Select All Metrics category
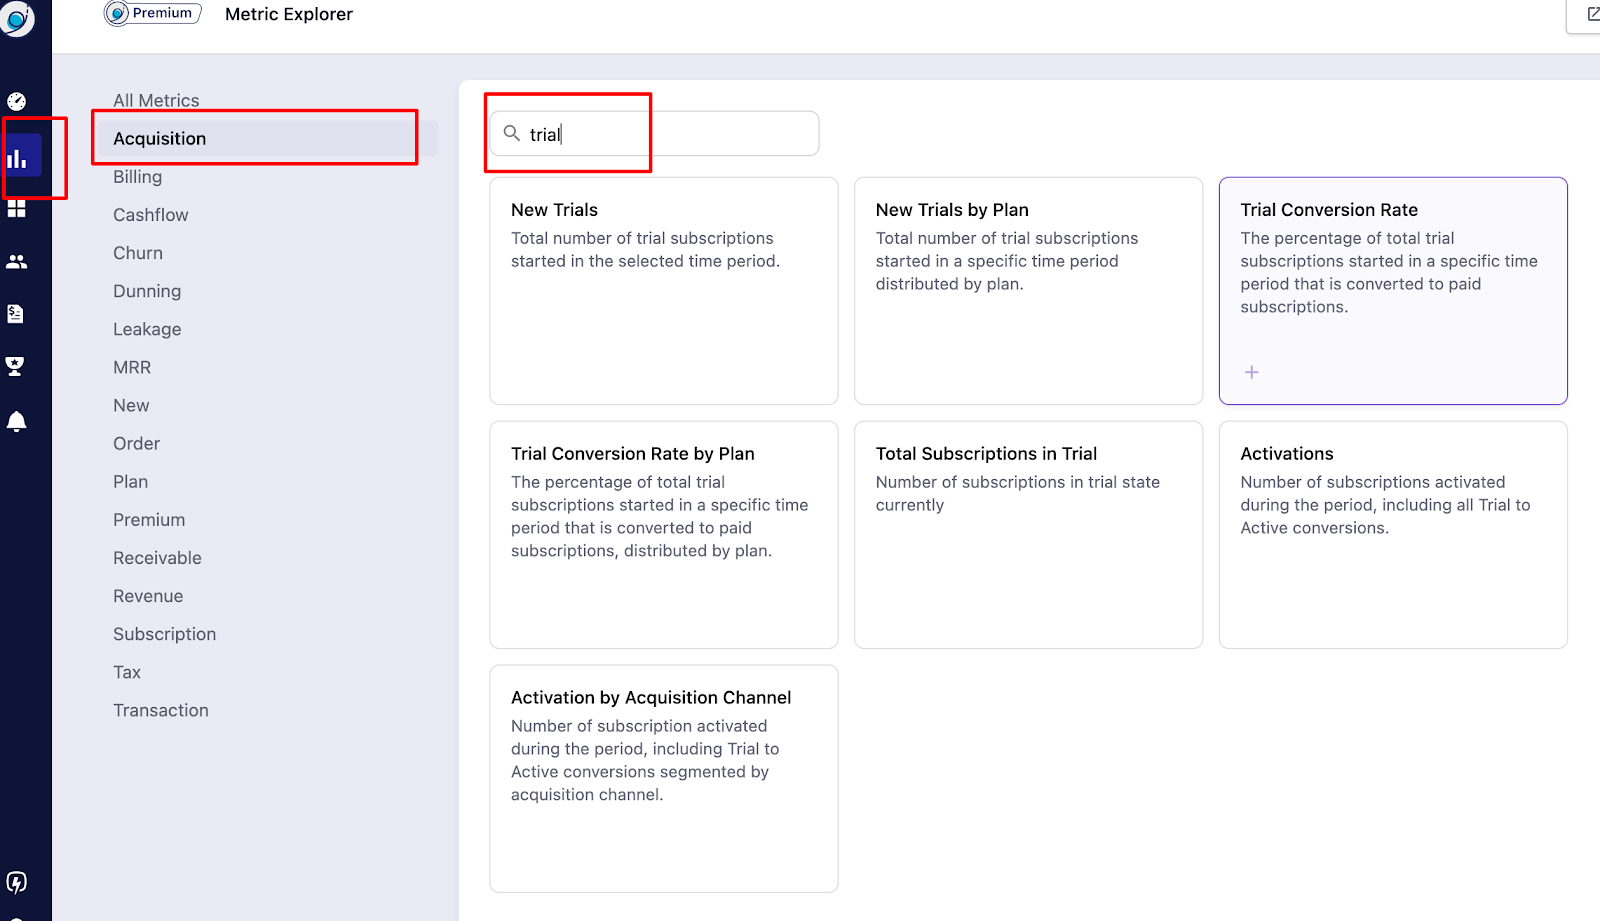Screen dimensions: 1600x921 coord(156,100)
